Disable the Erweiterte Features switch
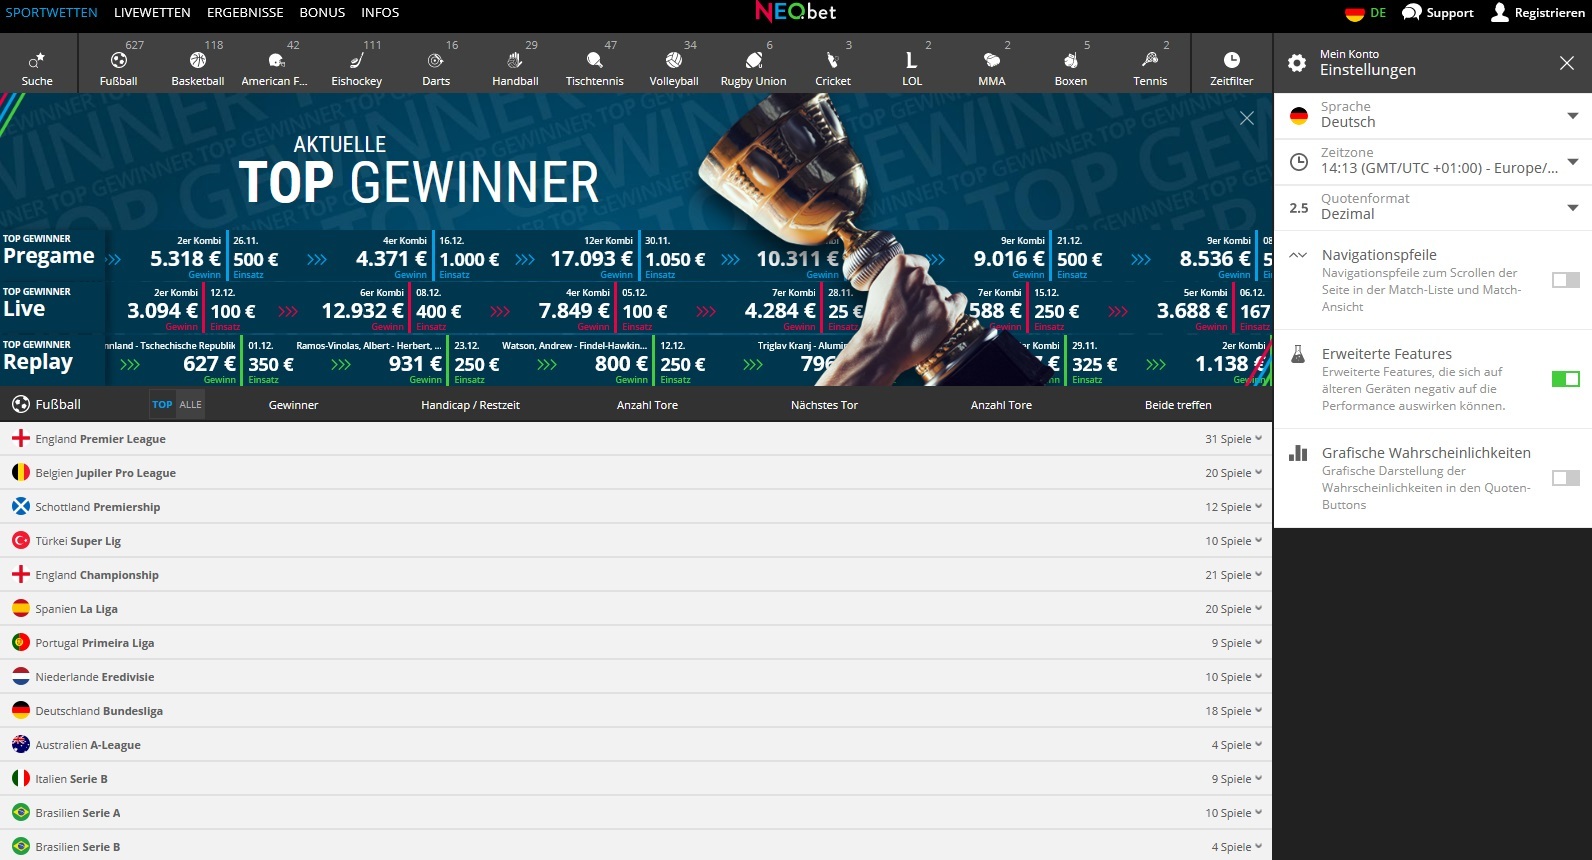Screen dimensions: 1592x860 point(1565,379)
